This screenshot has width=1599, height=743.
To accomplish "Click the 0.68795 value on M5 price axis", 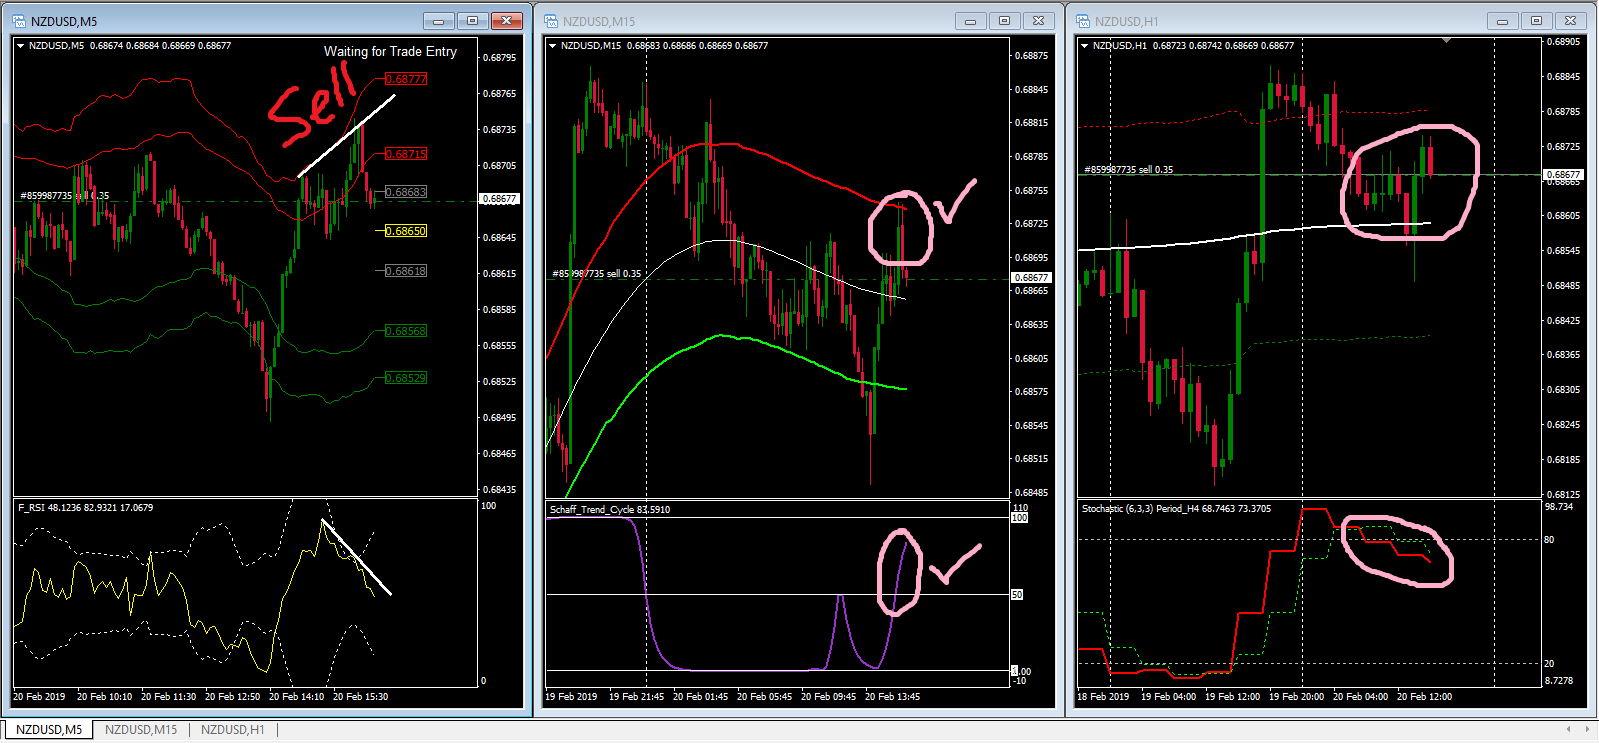I will coord(499,58).
